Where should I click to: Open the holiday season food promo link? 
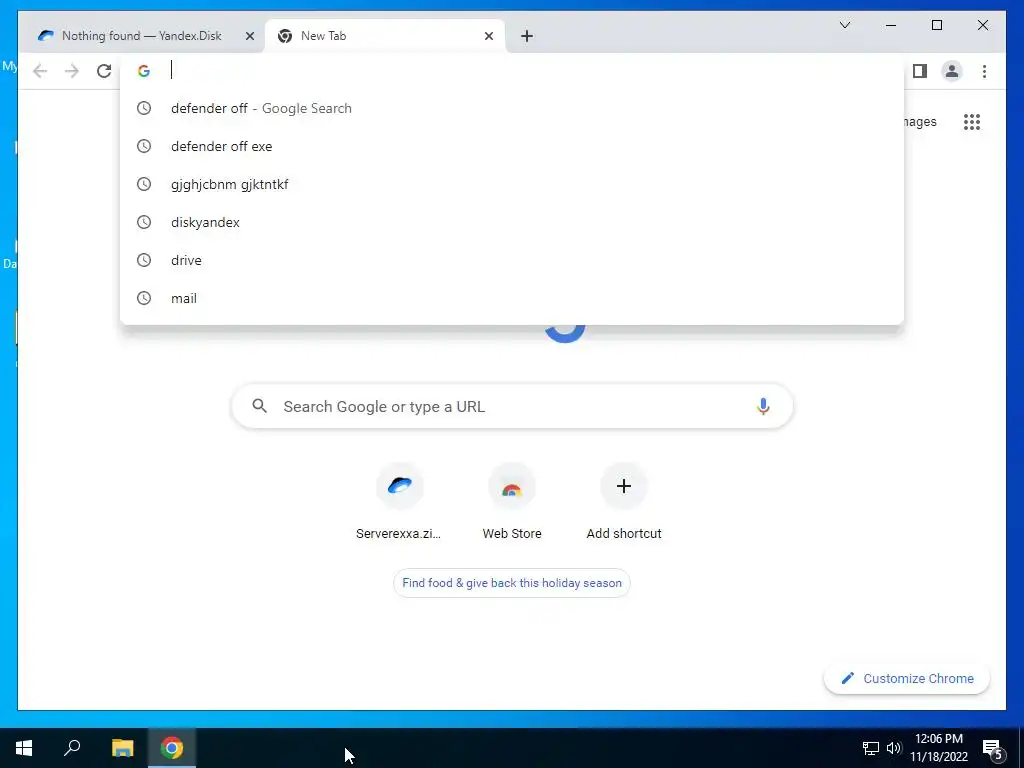click(512, 583)
